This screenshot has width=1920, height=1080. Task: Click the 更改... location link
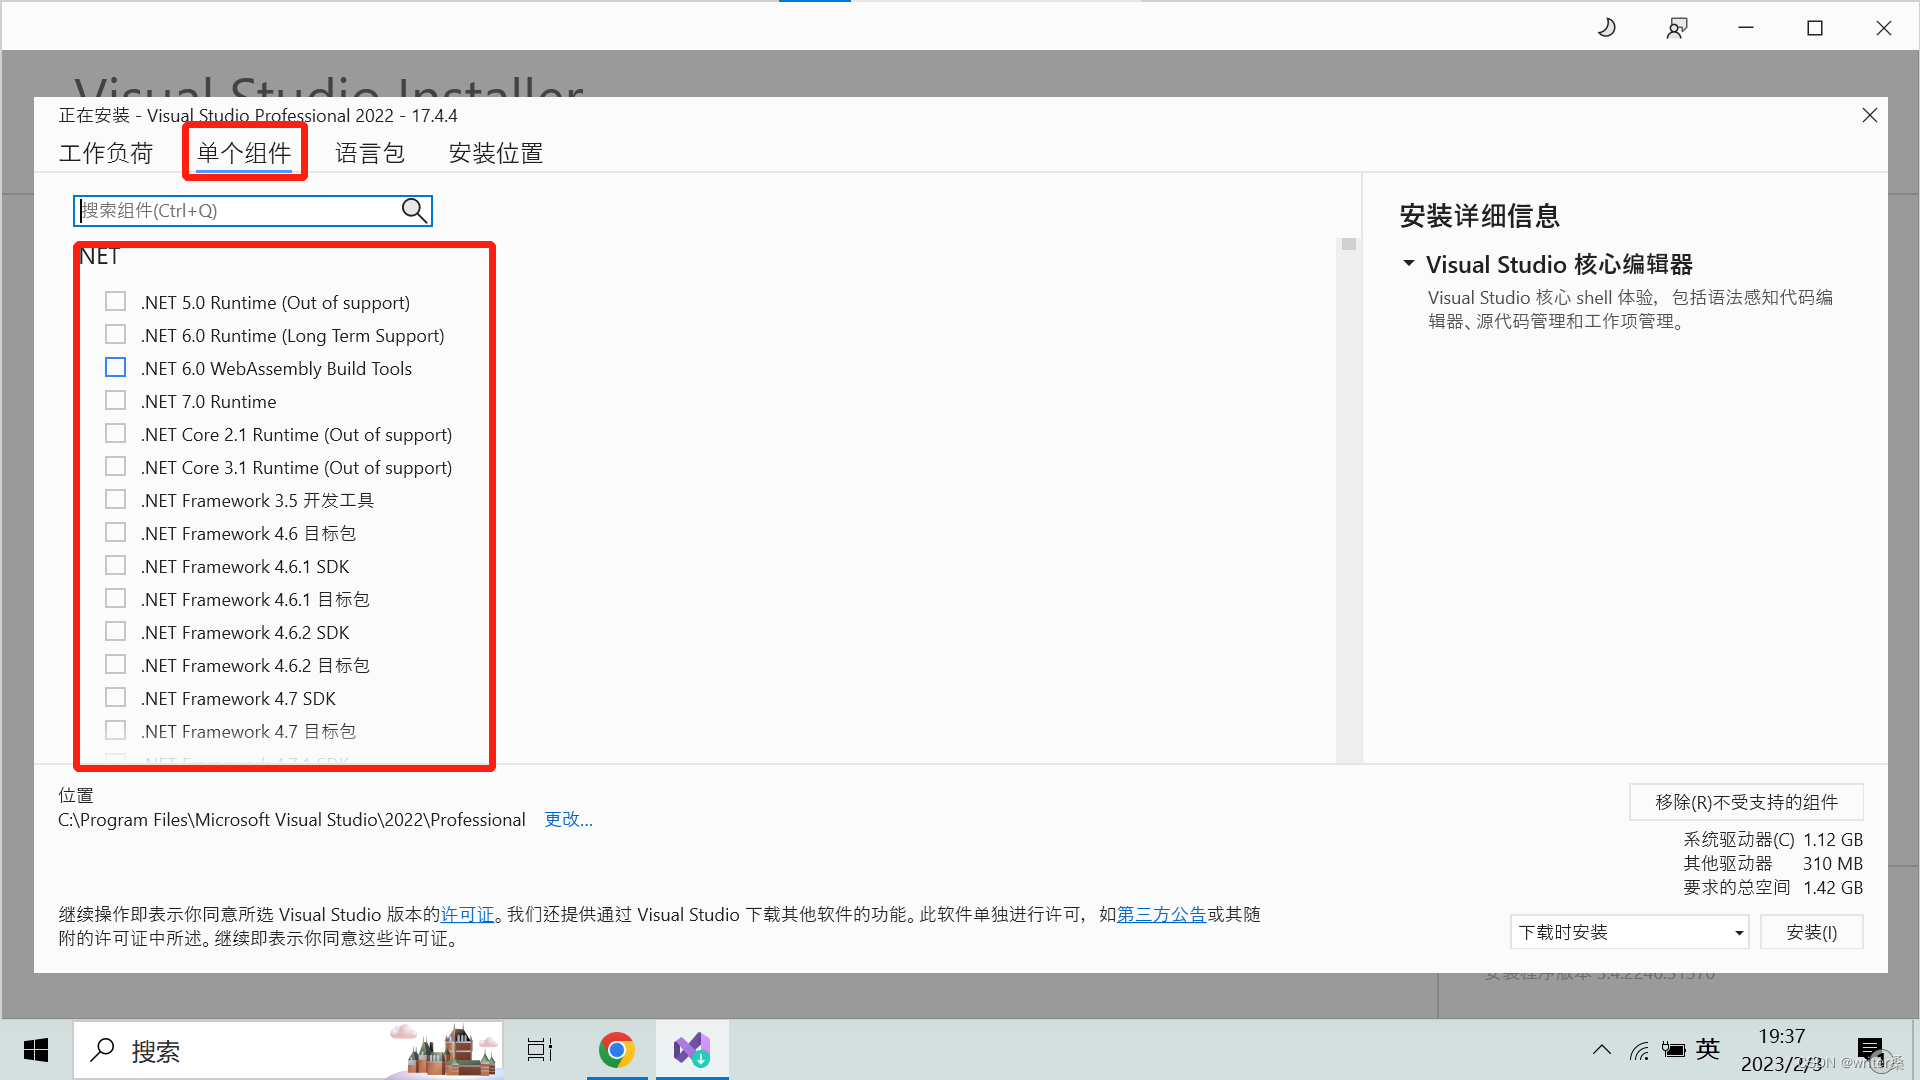coord(568,820)
